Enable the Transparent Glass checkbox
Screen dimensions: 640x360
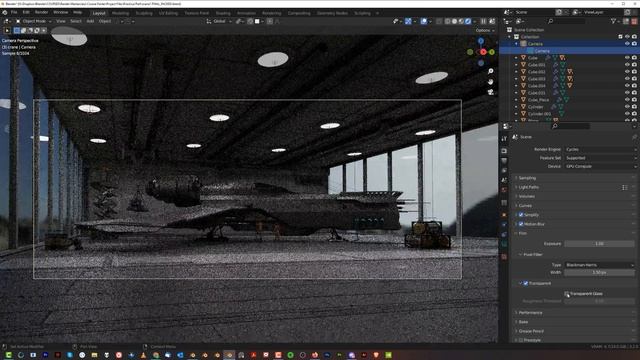(567, 294)
